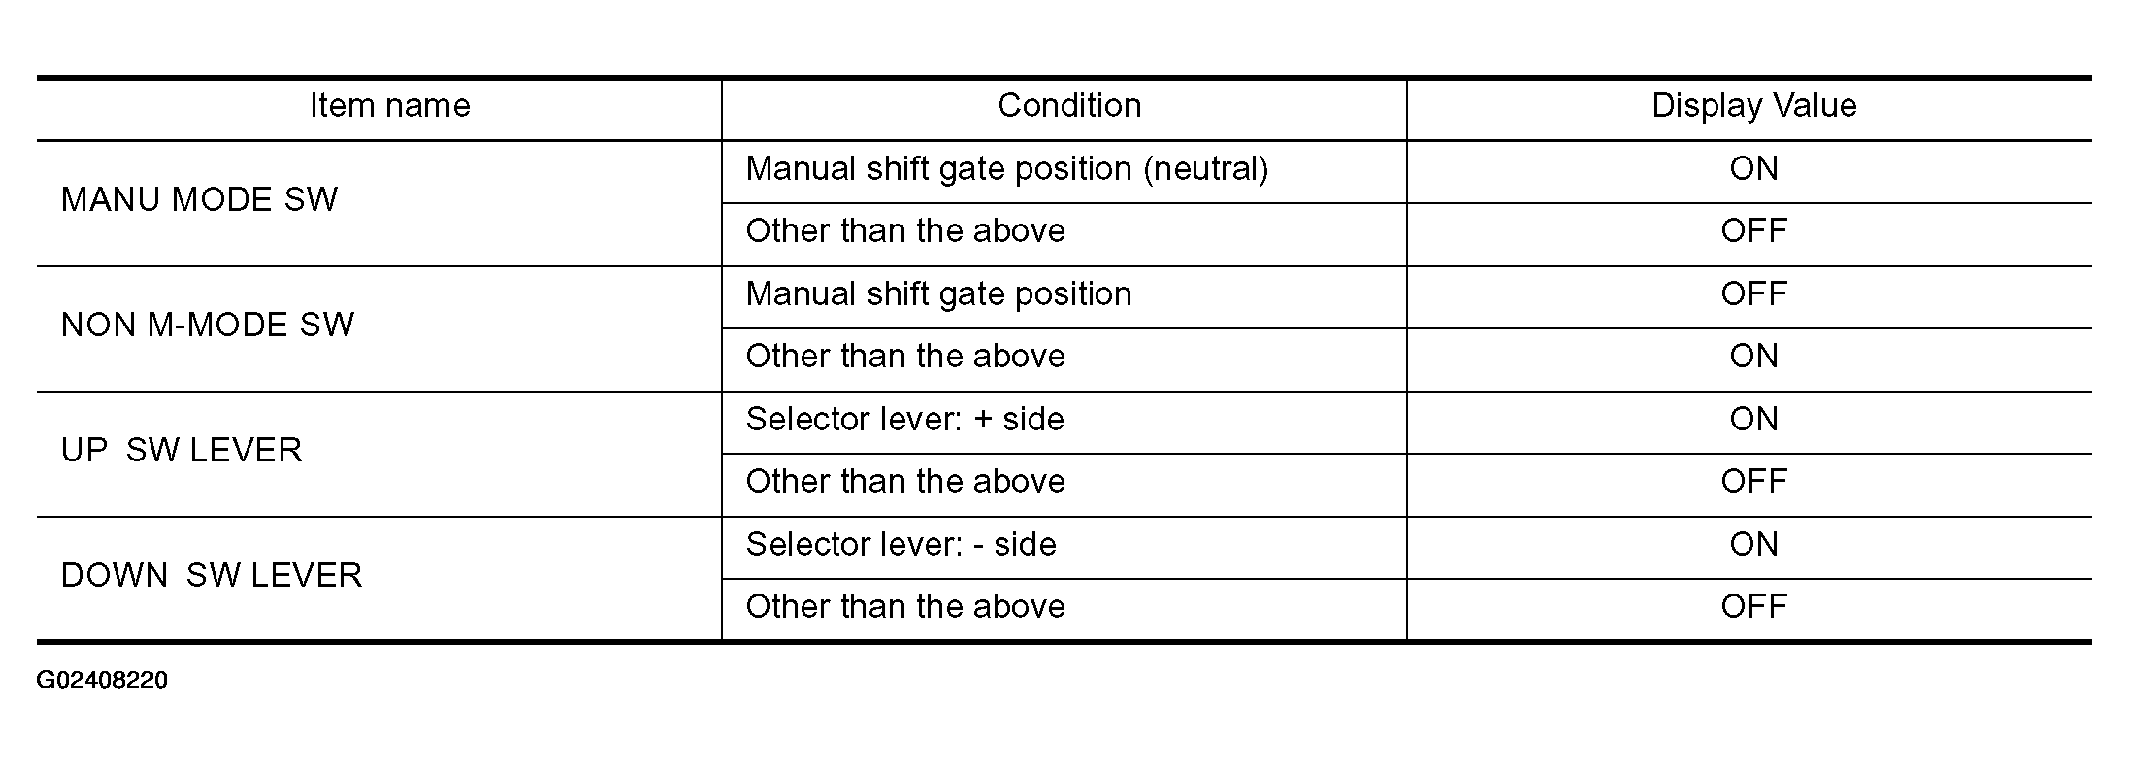
Task: Click the "Item name" column header
Action: coord(389,106)
